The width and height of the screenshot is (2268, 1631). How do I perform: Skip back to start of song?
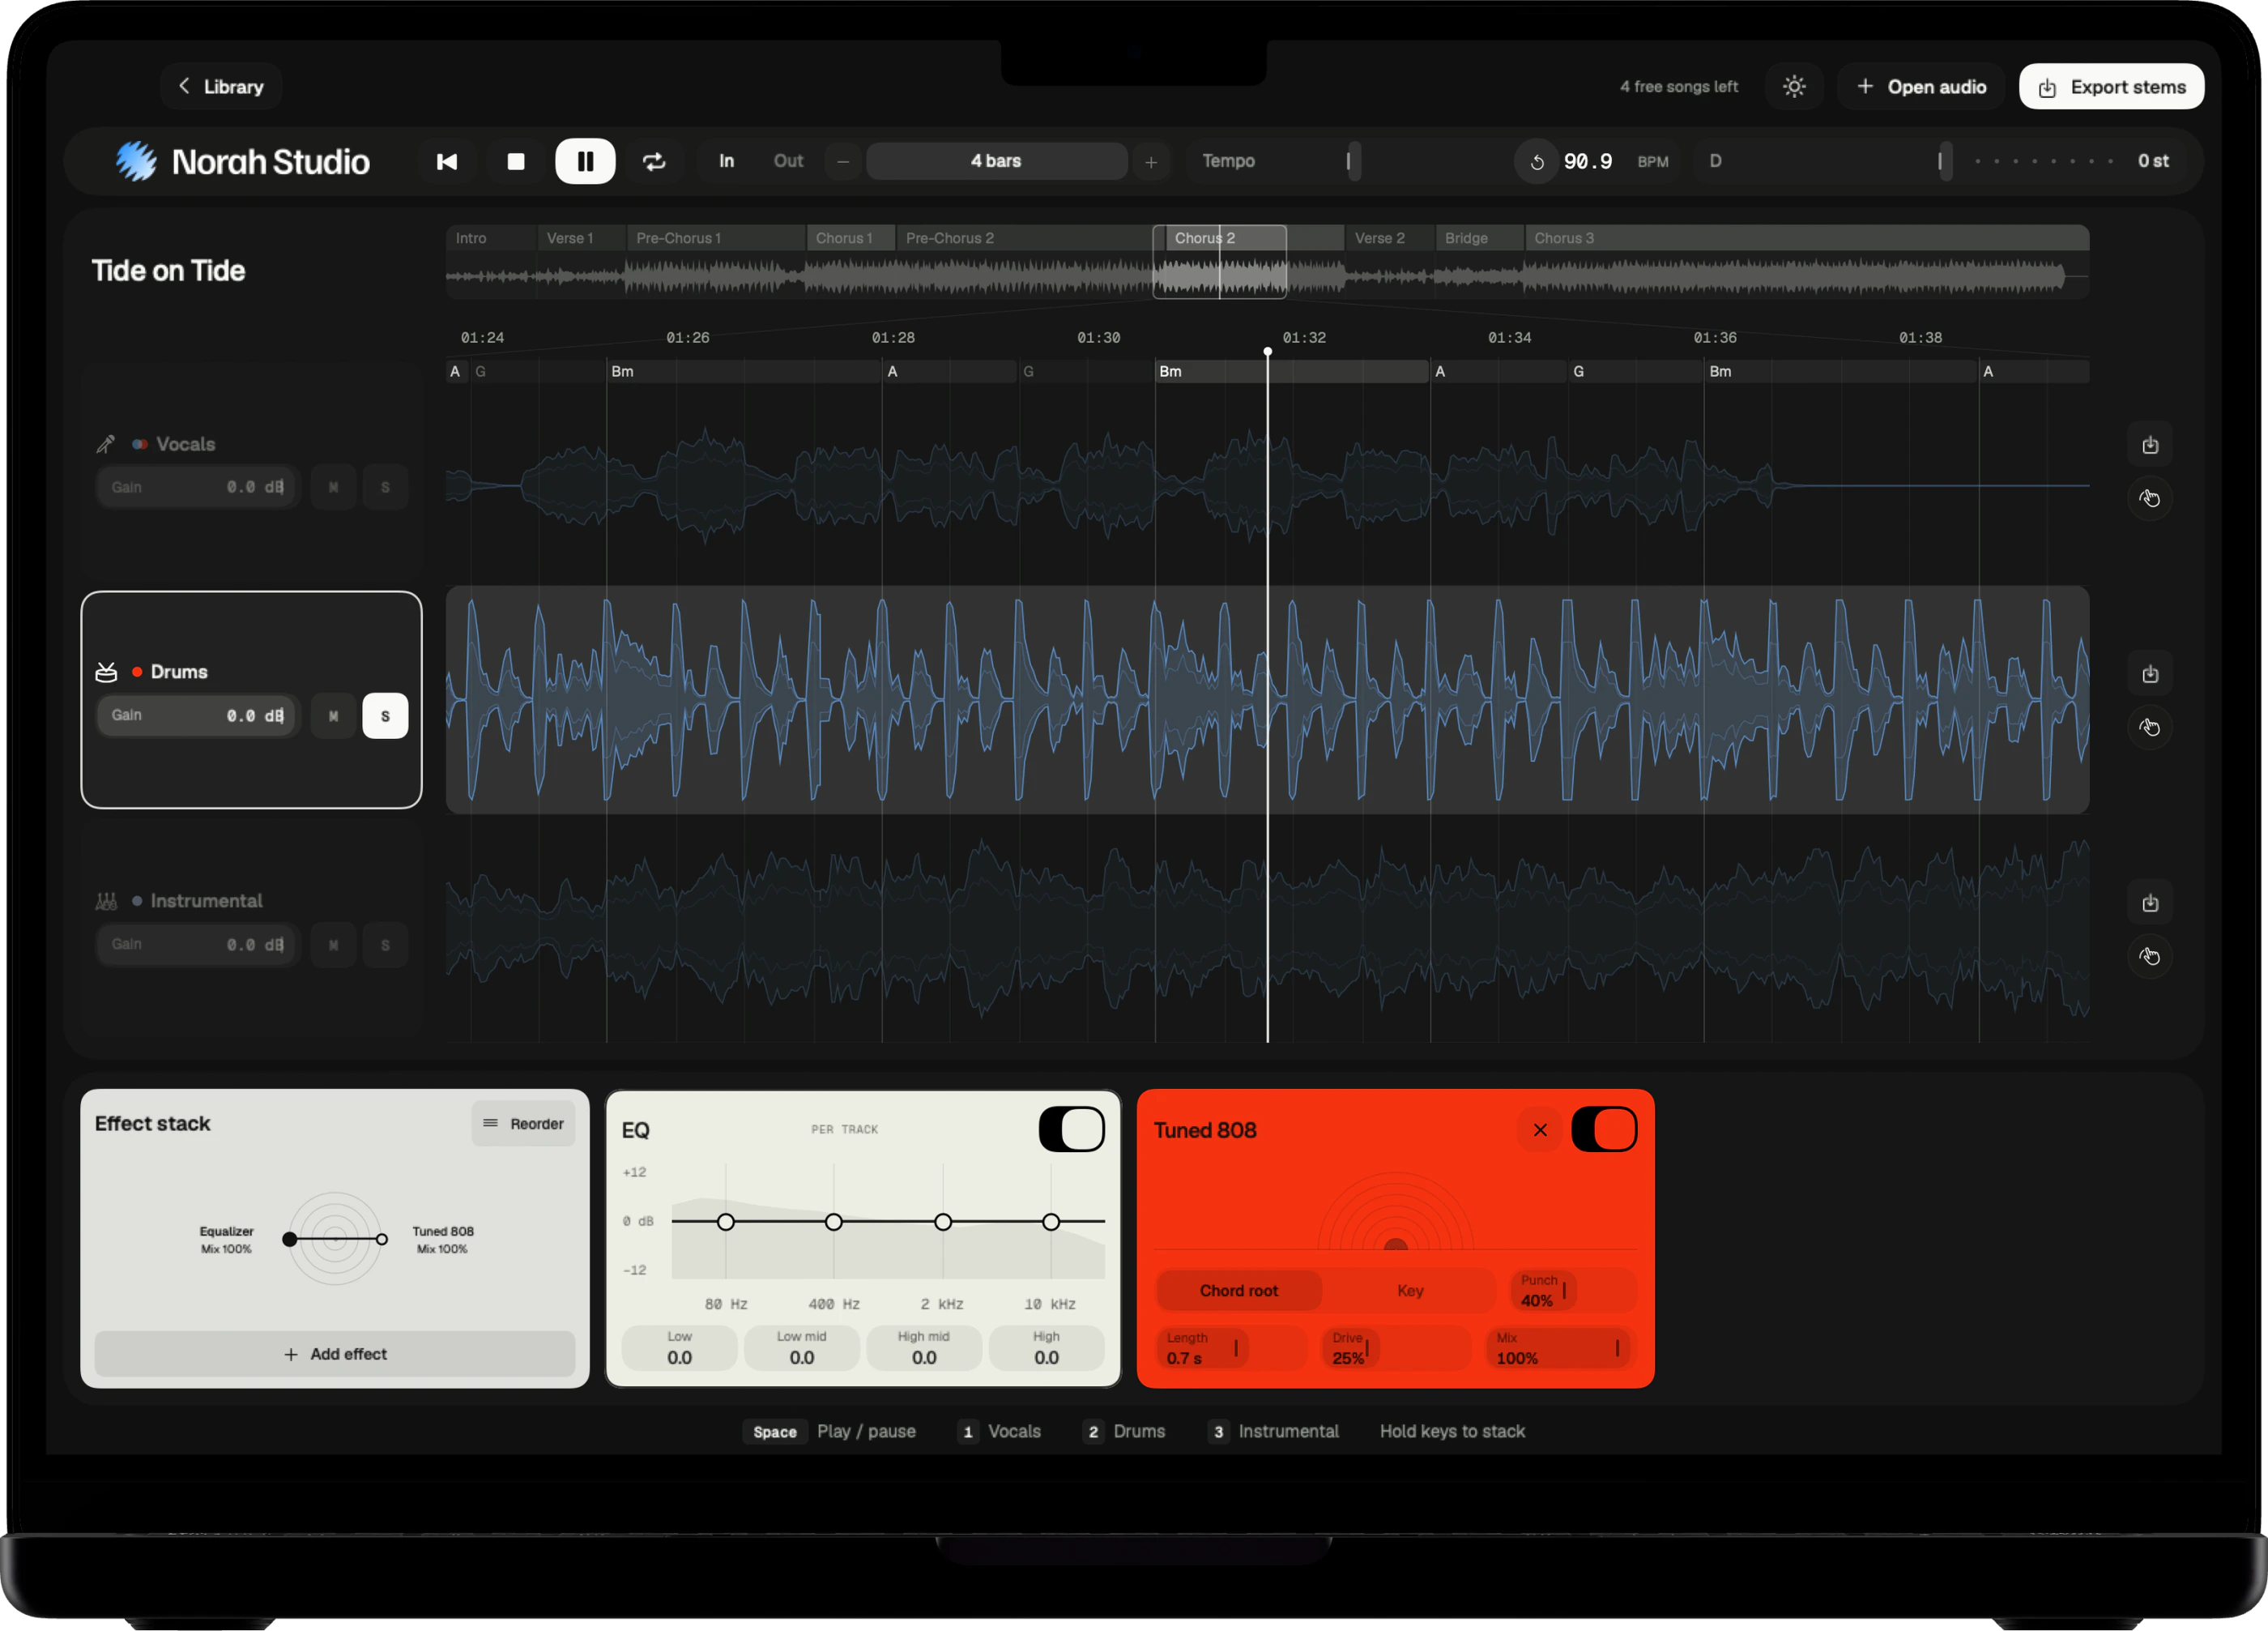(x=447, y=161)
